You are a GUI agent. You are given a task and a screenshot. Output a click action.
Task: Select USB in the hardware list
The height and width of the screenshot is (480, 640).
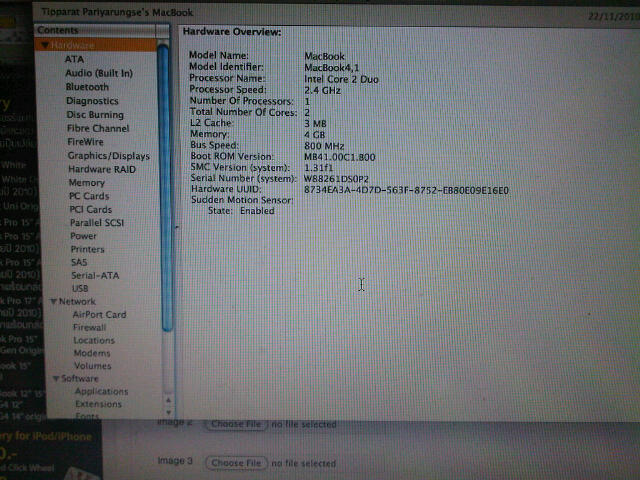point(80,289)
